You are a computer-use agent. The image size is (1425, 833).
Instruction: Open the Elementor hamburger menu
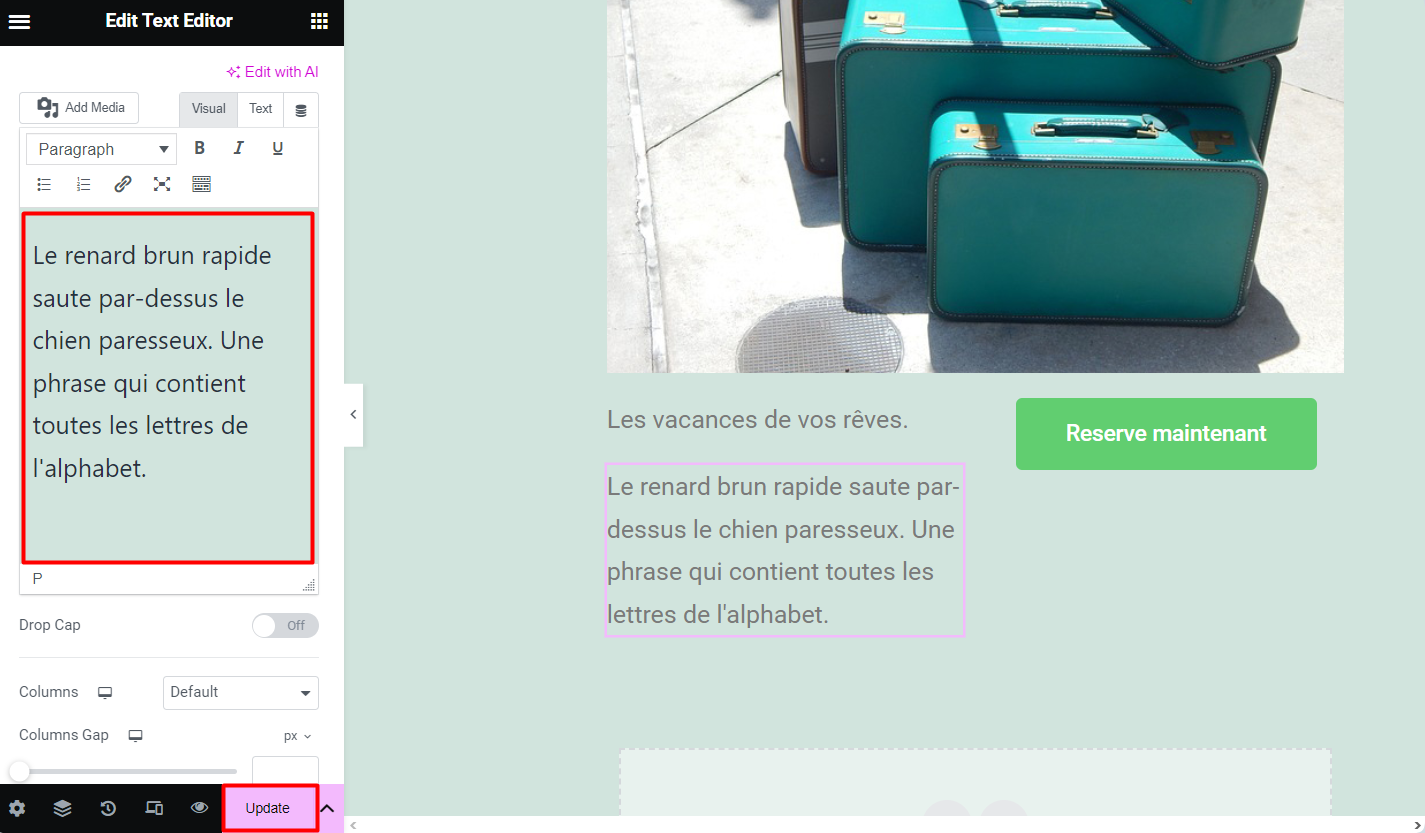19,22
